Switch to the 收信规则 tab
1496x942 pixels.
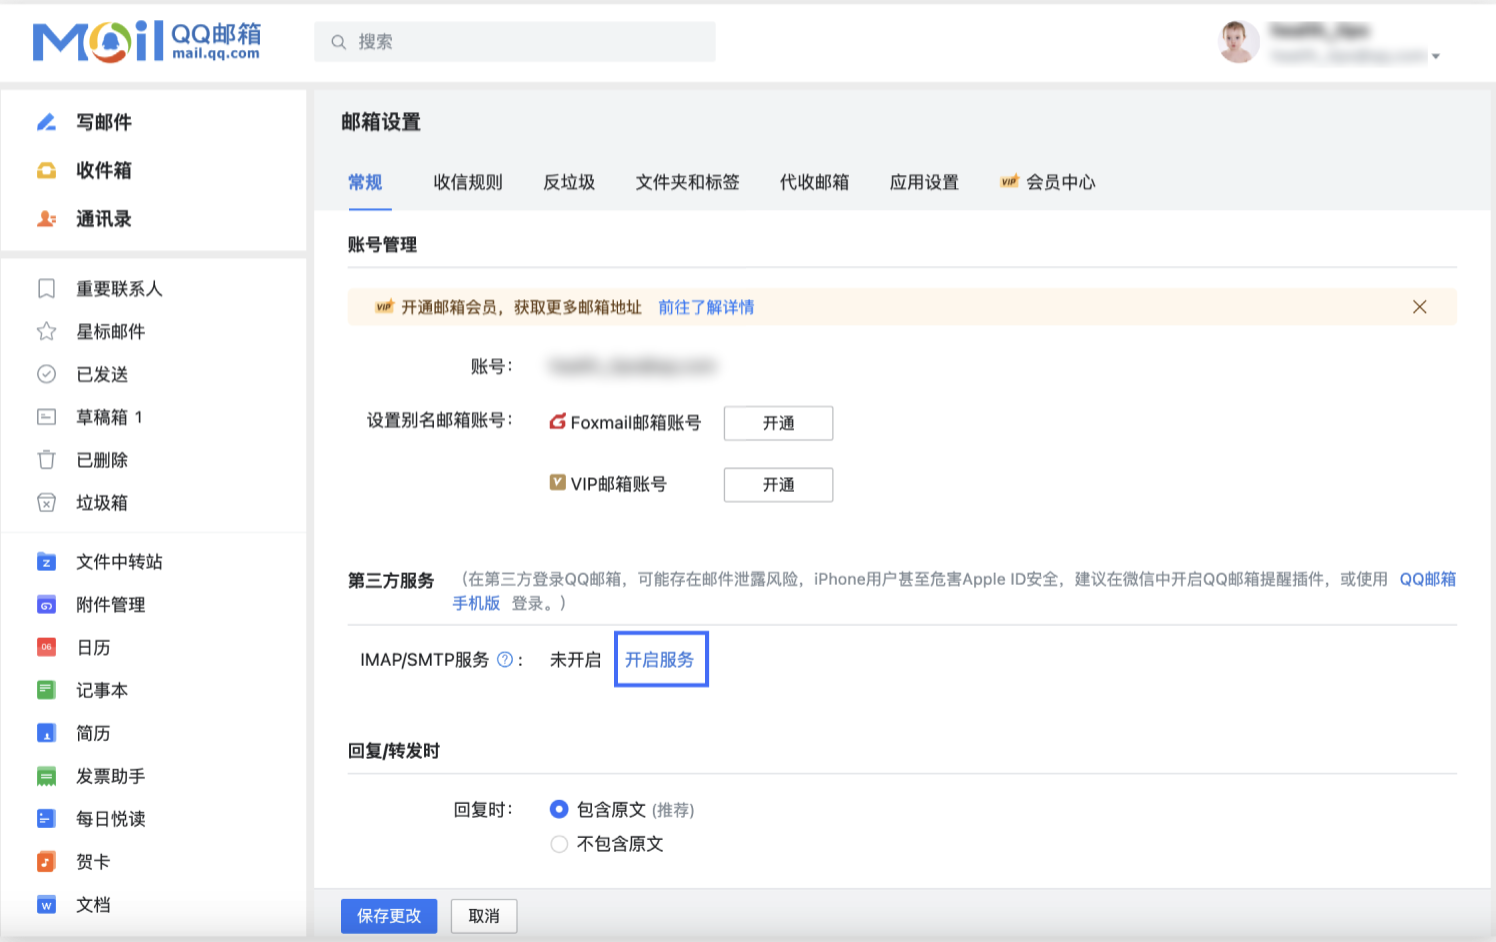tap(467, 182)
